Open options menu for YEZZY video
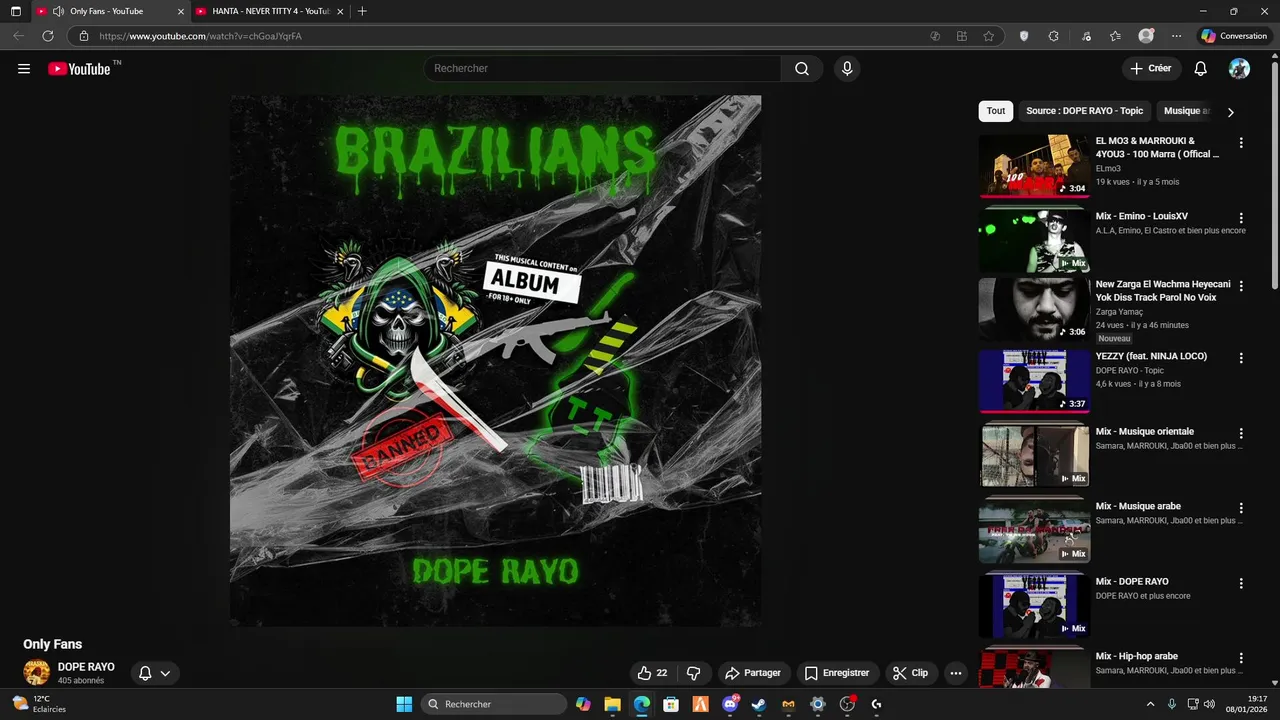The width and height of the screenshot is (1280, 720). point(1241,358)
